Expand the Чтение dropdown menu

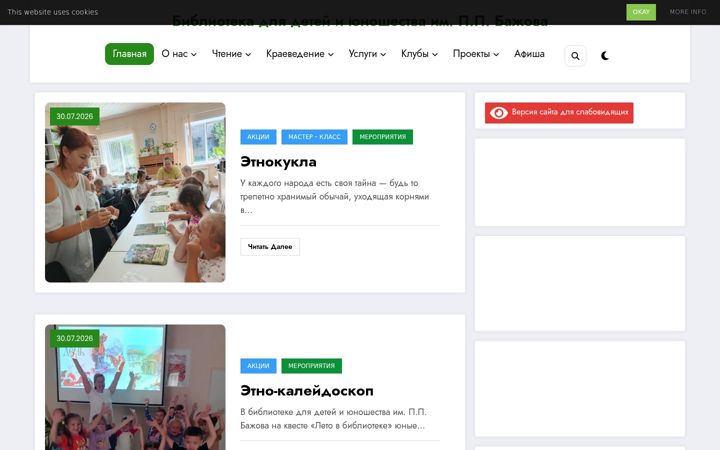(x=231, y=54)
